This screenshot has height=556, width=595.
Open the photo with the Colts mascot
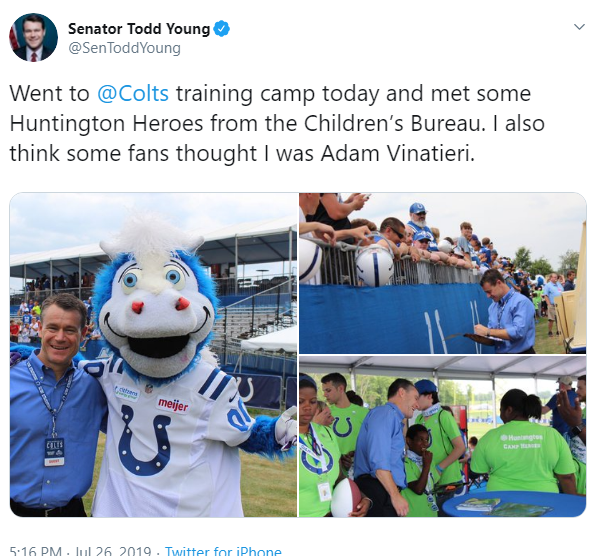153,355
